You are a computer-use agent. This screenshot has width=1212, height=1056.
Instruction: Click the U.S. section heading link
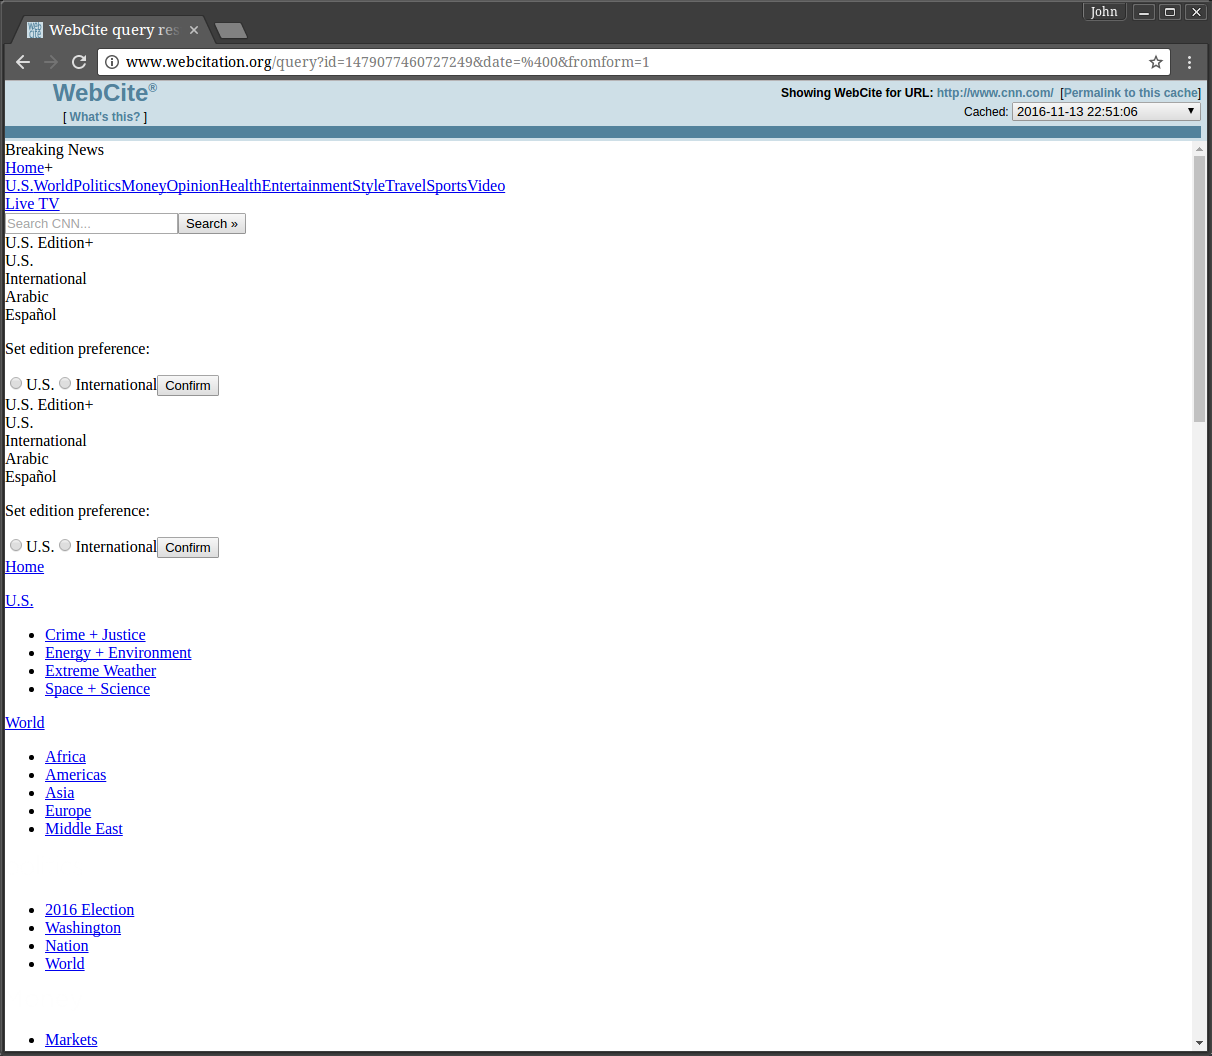(x=19, y=601)
